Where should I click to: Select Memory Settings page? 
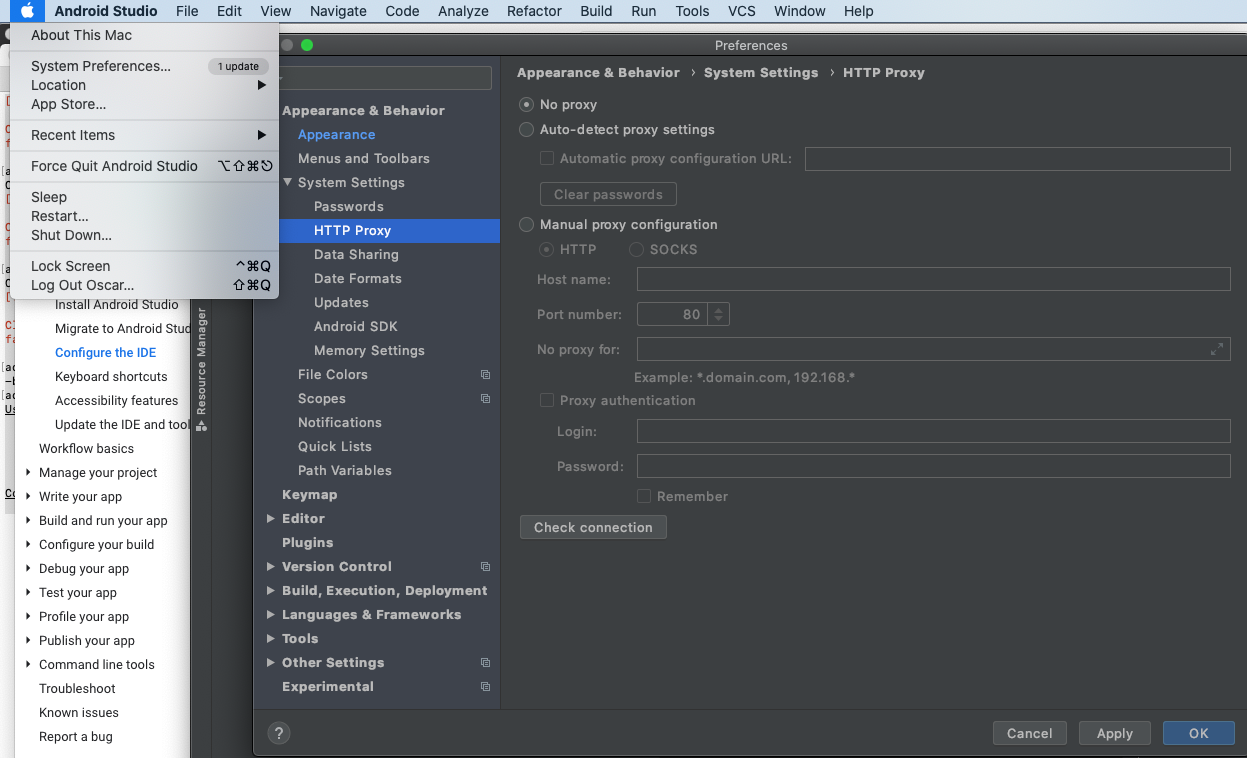pyautogui.click(x=369, y=351)
